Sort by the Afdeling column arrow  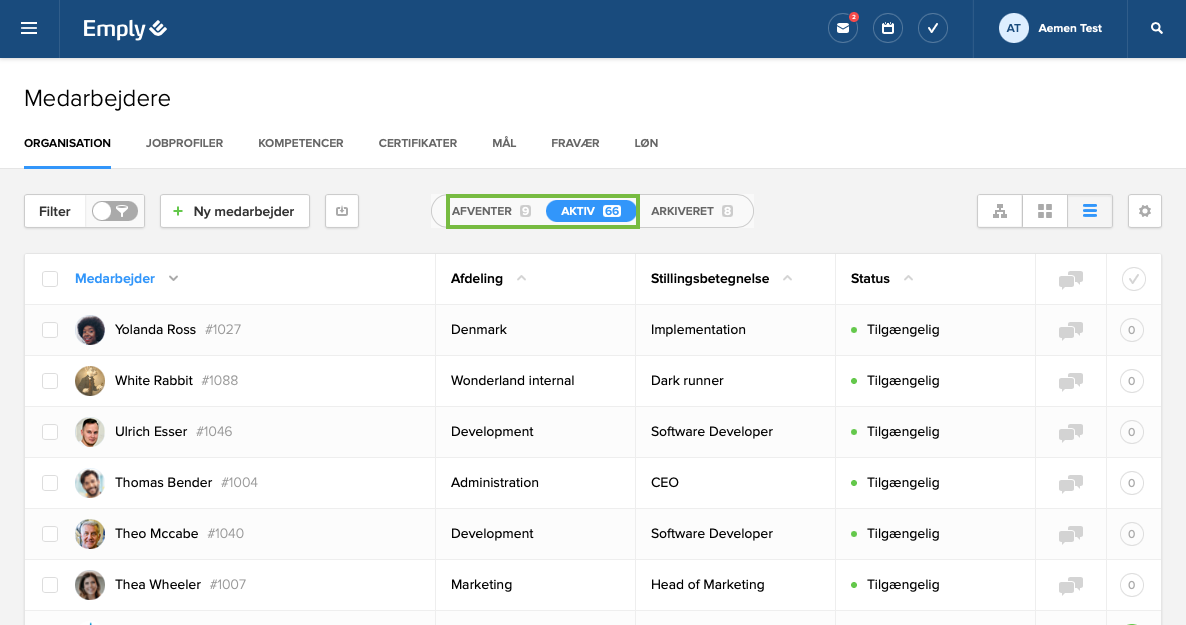(521, 278)
